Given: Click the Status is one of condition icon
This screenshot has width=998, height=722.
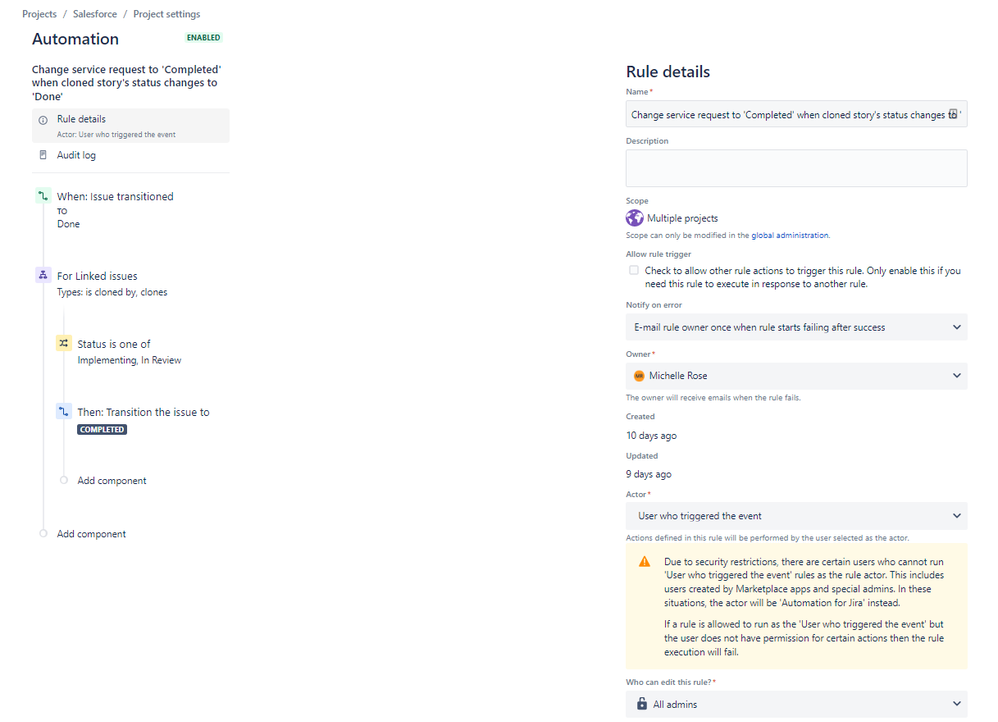Looking at the screenshot, I should coord(64,343).
